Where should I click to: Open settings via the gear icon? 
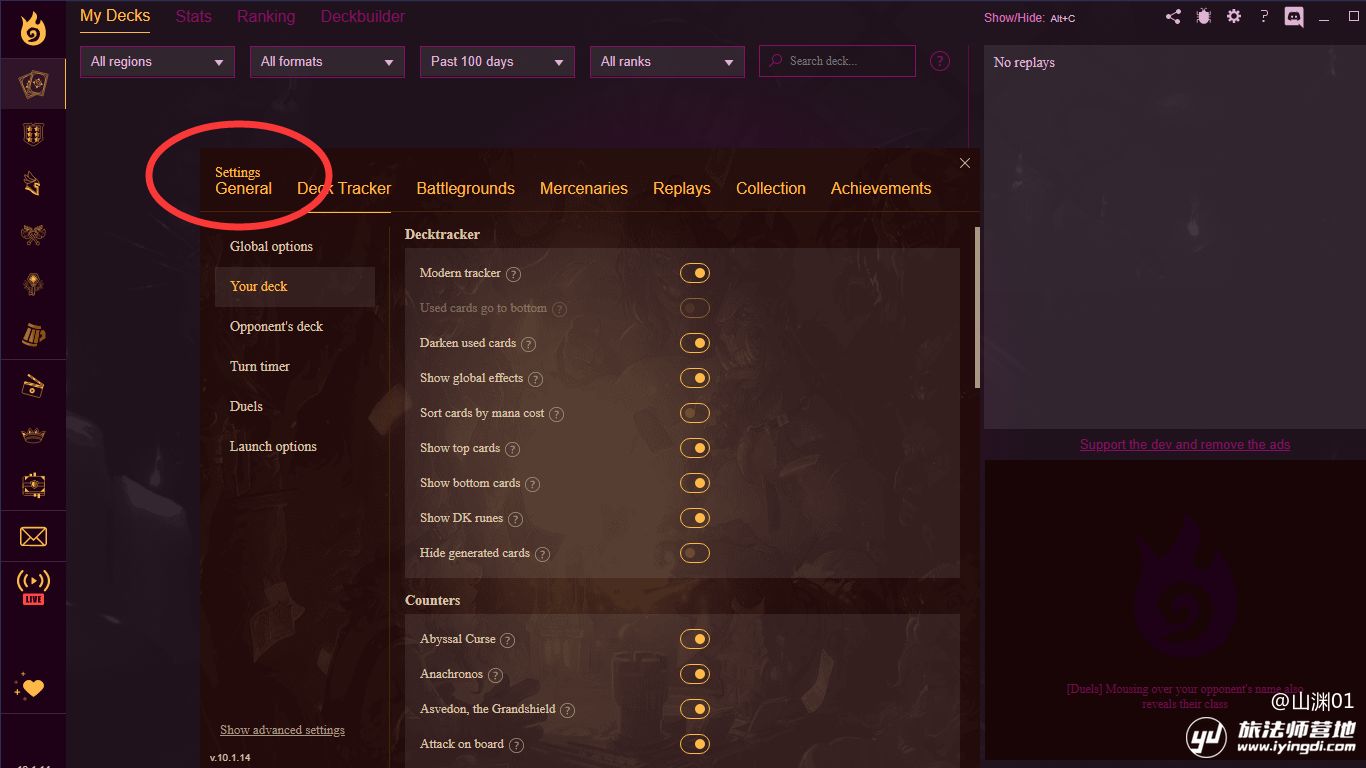tap(1234, 16)
